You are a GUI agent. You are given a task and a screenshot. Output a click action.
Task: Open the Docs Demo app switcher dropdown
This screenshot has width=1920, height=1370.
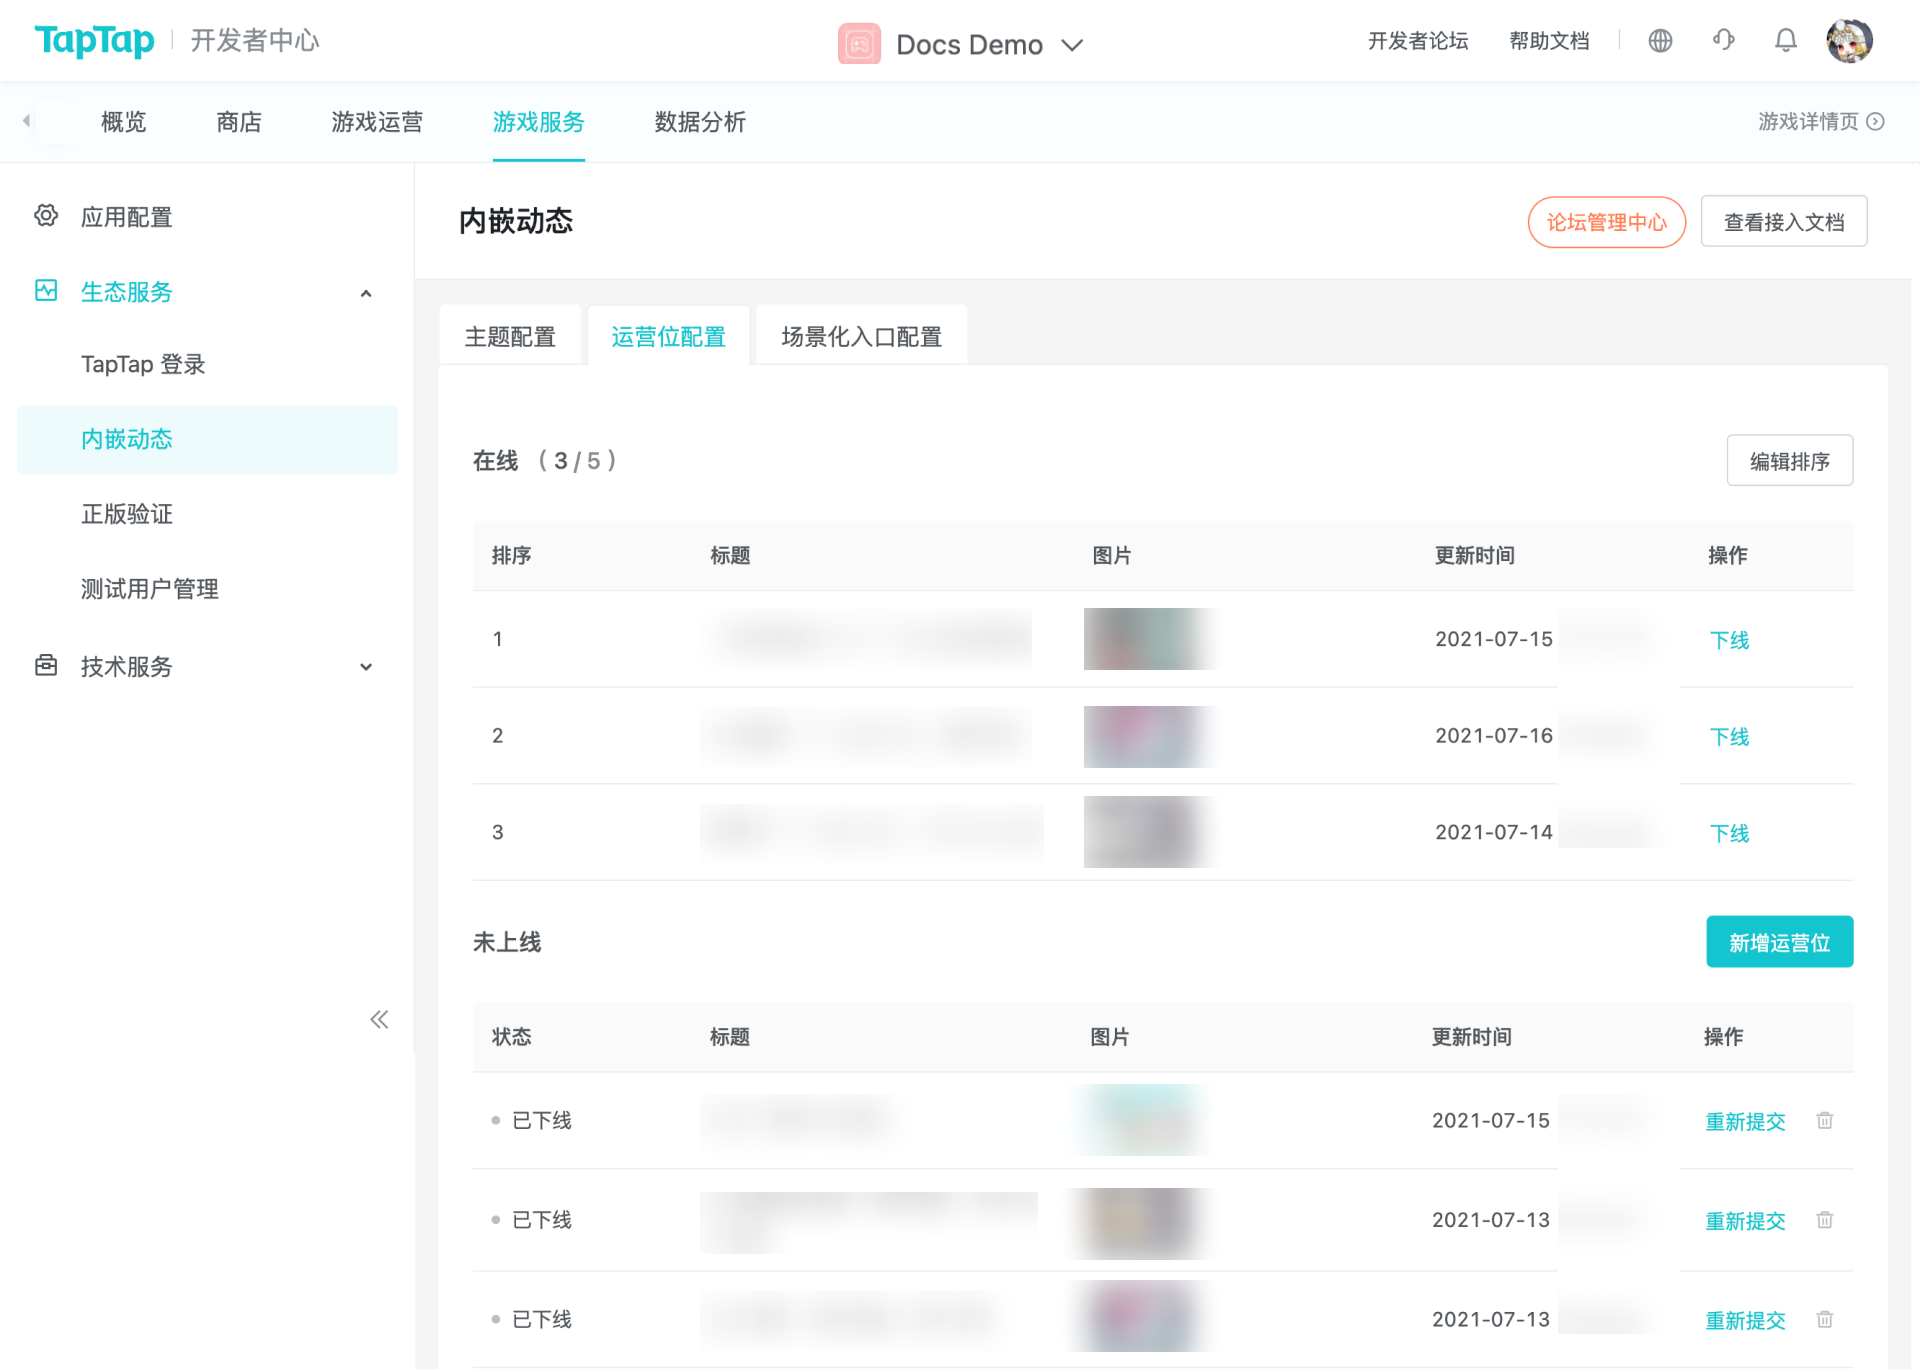tap(1072, 45)
